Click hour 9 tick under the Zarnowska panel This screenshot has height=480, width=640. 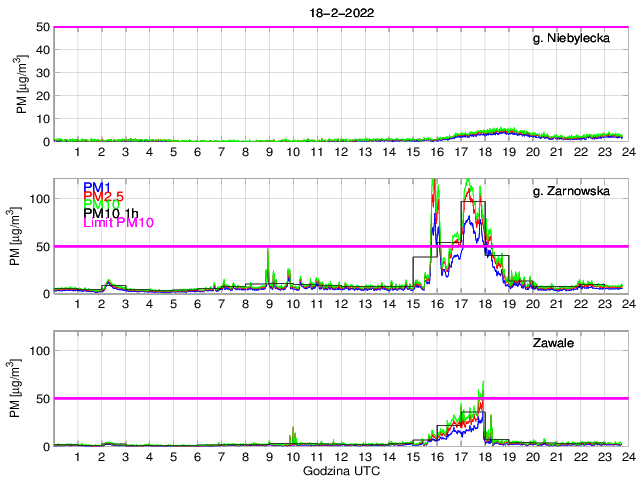(x=269, y=304)
